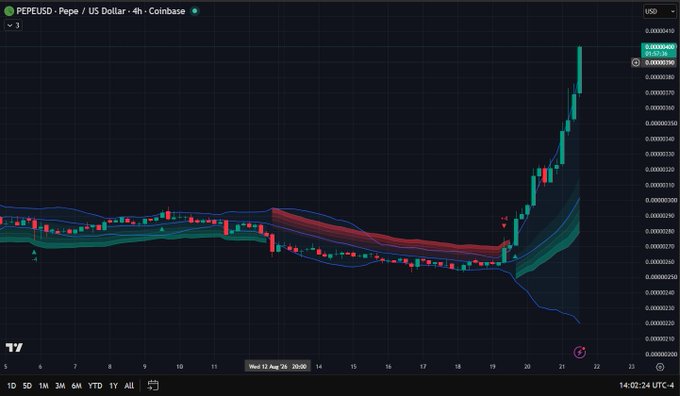Select the 3M time range
This screenshot has height=396, width=680.
60,386
